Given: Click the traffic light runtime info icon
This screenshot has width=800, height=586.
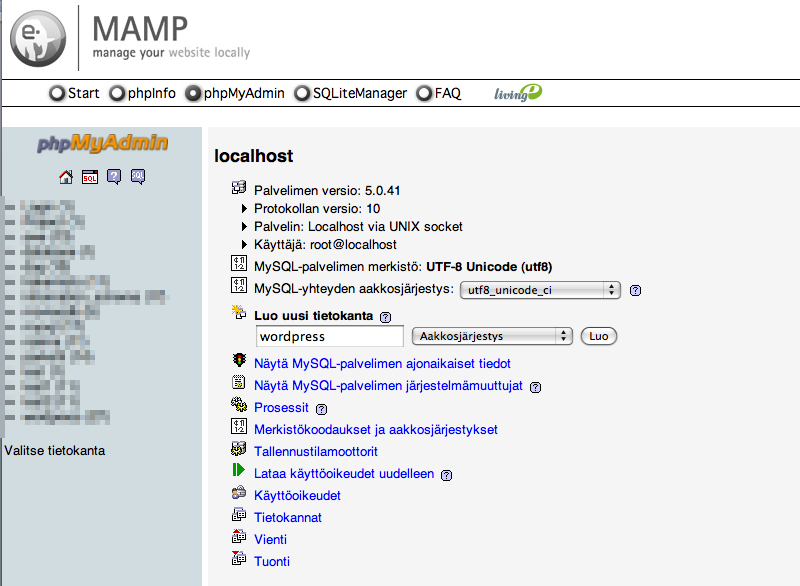Looking at the screenshot, I should [239, 360].
